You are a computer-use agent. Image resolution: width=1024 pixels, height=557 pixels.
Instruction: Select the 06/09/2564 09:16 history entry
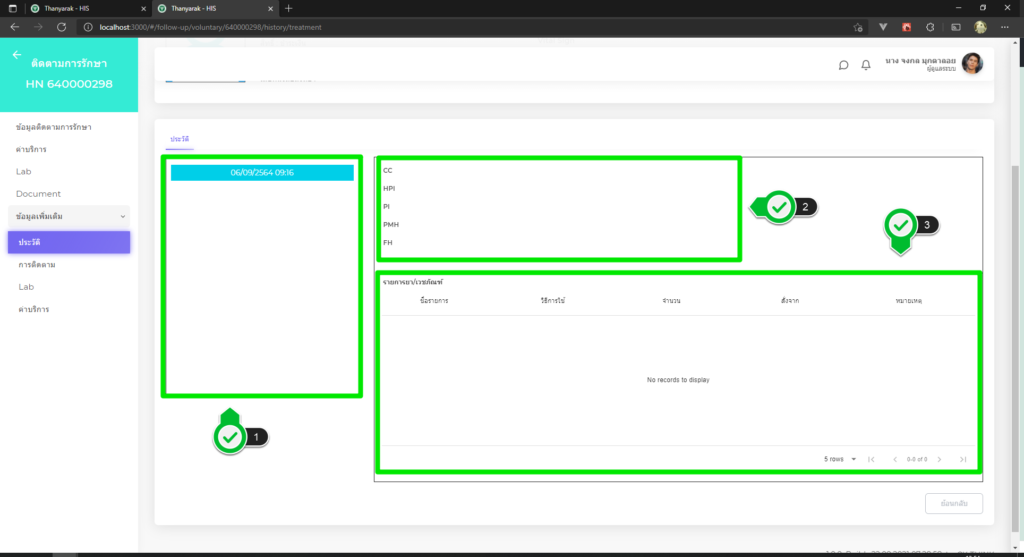(262, 172)
